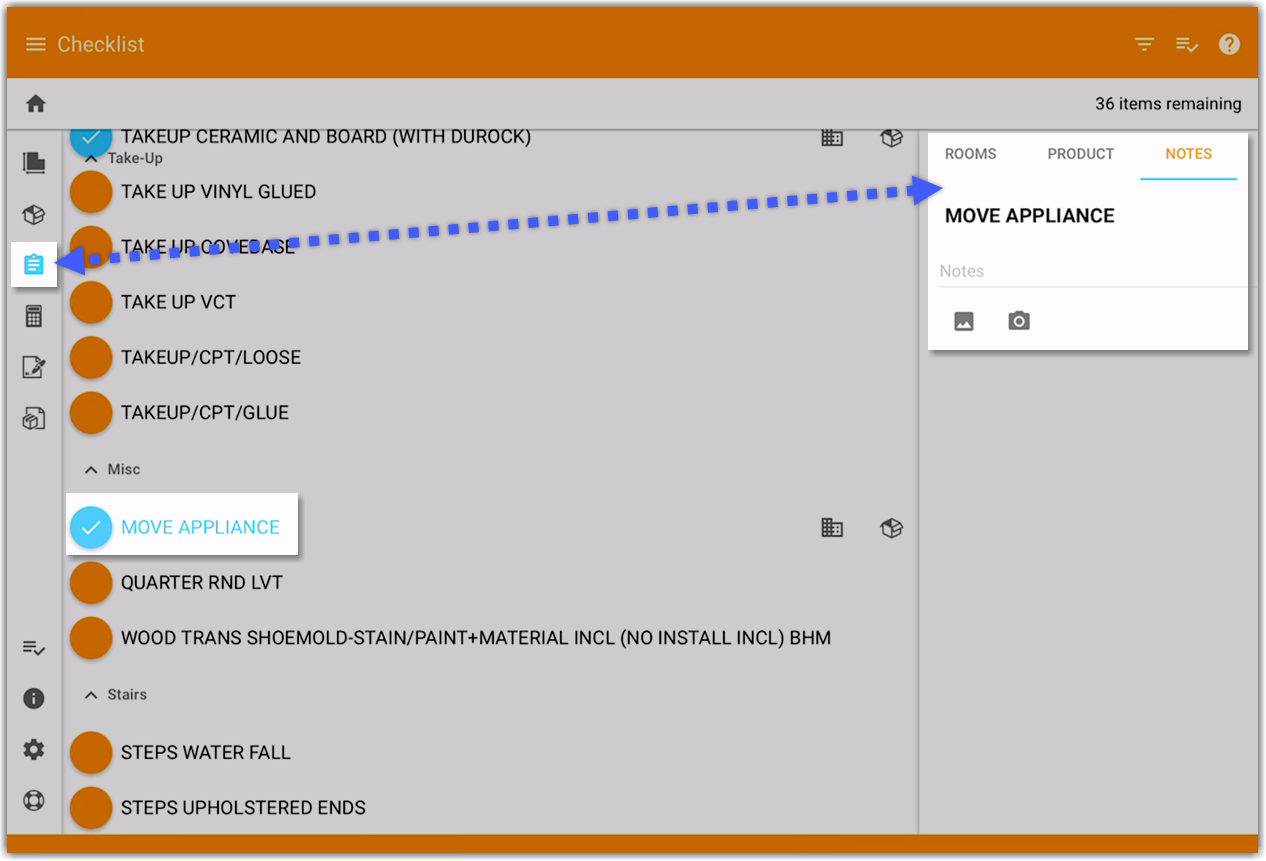Check the STEPS WATER FALL circle
The width and height of the screenshot is (1266, 861).
(91, 752)
